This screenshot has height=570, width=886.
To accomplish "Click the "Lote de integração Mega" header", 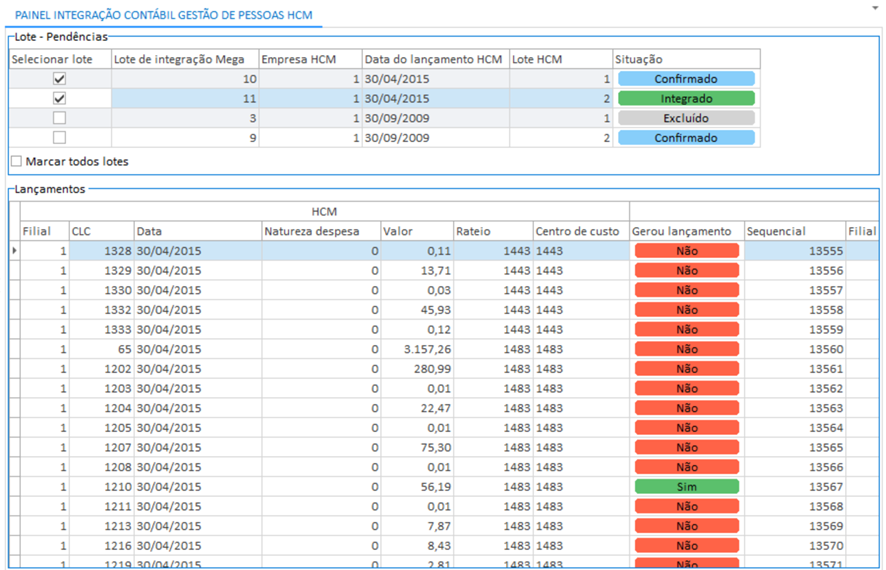I will (x=184, y=59).
